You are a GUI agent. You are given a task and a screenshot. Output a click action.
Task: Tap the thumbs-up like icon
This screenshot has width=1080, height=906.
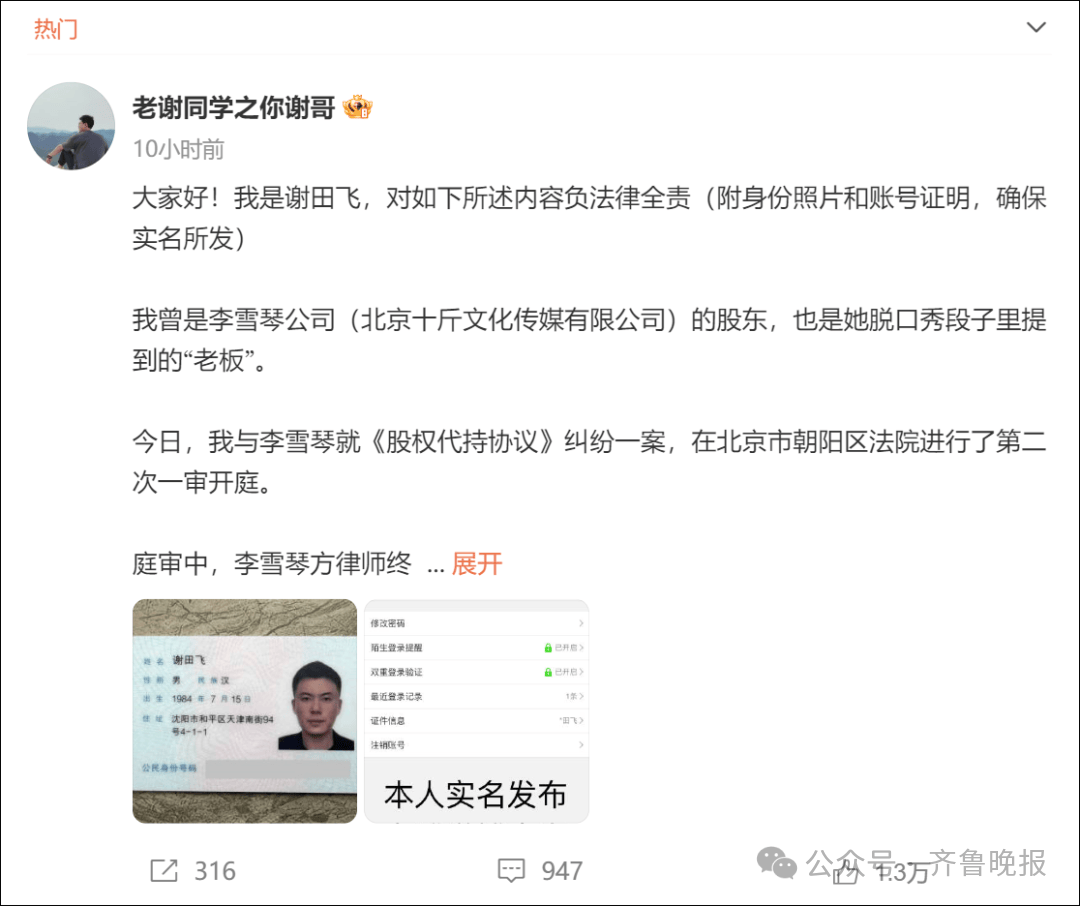point(847,873)
